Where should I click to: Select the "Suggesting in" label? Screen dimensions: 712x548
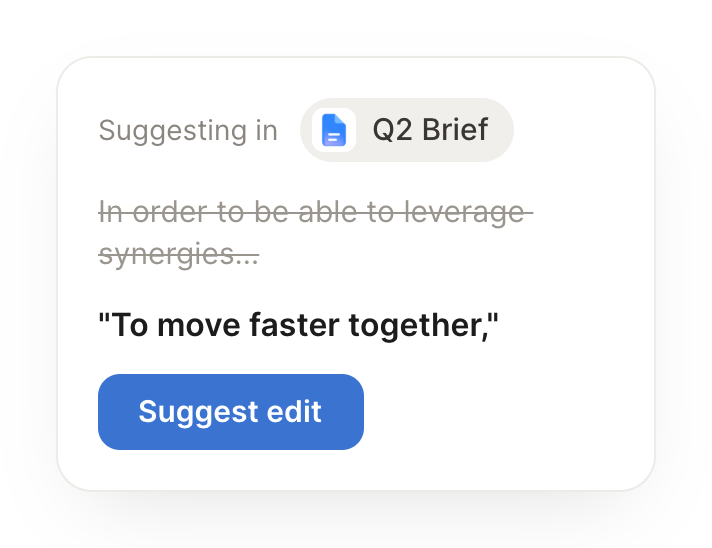(188, 131)
